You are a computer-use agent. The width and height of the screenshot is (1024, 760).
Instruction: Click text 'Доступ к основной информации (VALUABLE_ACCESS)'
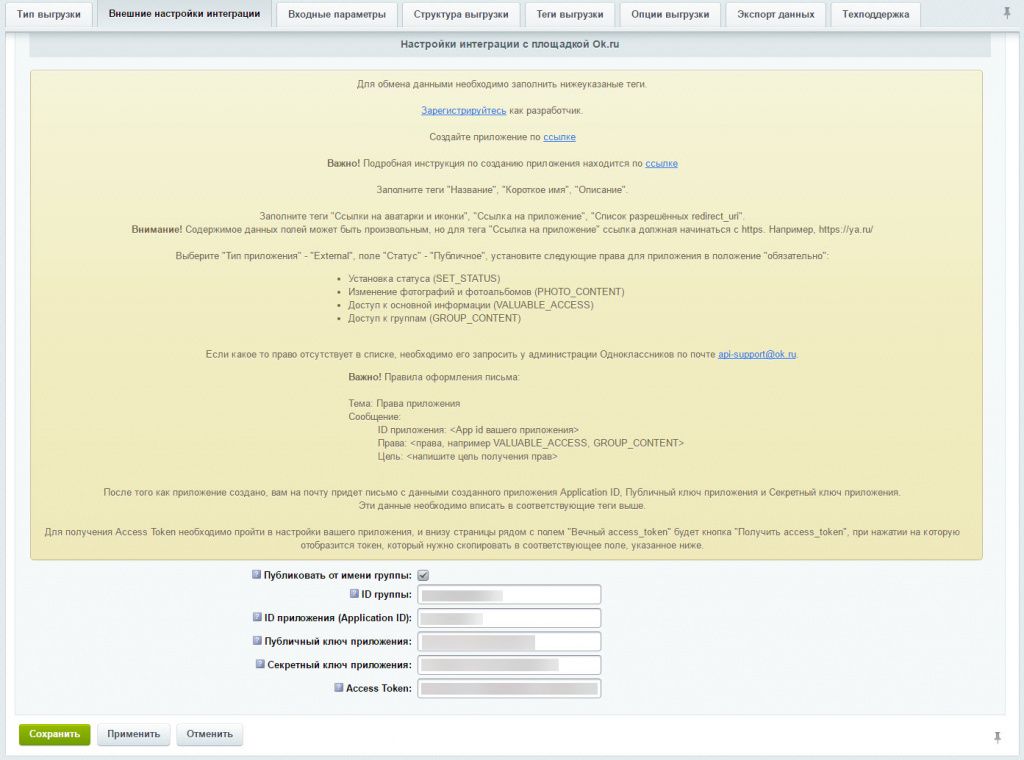click(471, 305)
